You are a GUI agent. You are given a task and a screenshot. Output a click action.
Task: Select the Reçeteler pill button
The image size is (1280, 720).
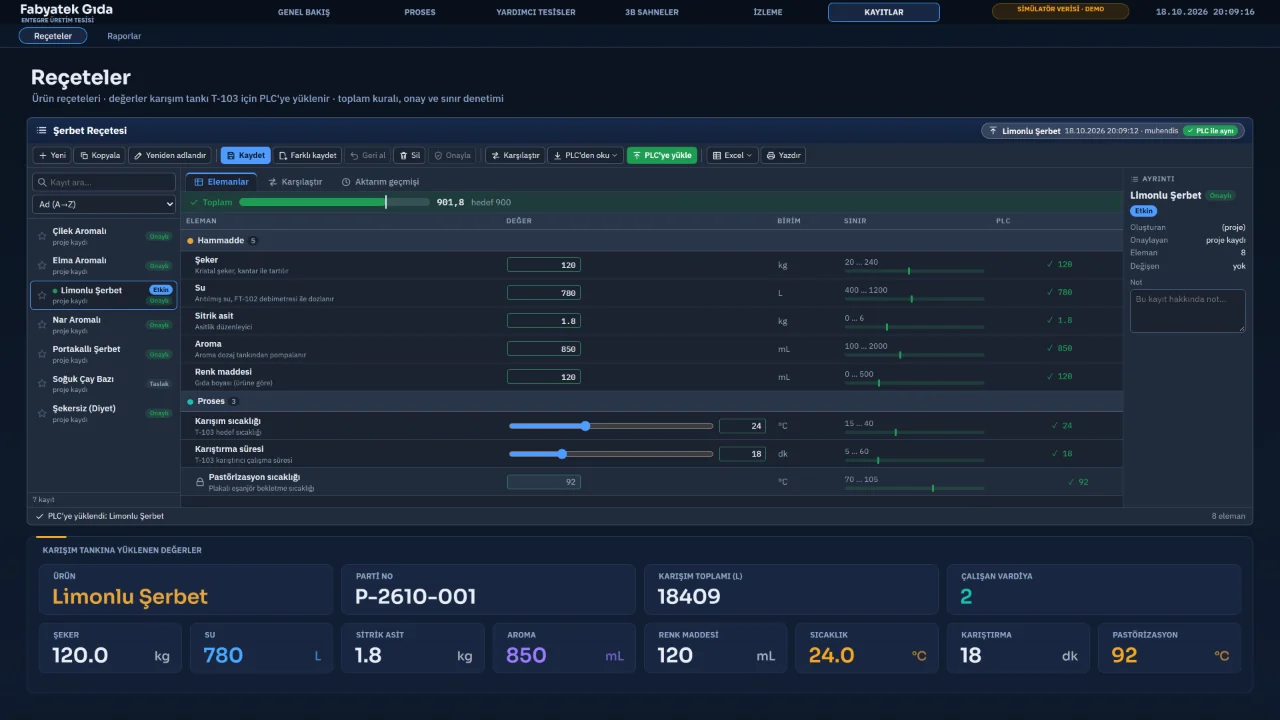tap(53, 36)
